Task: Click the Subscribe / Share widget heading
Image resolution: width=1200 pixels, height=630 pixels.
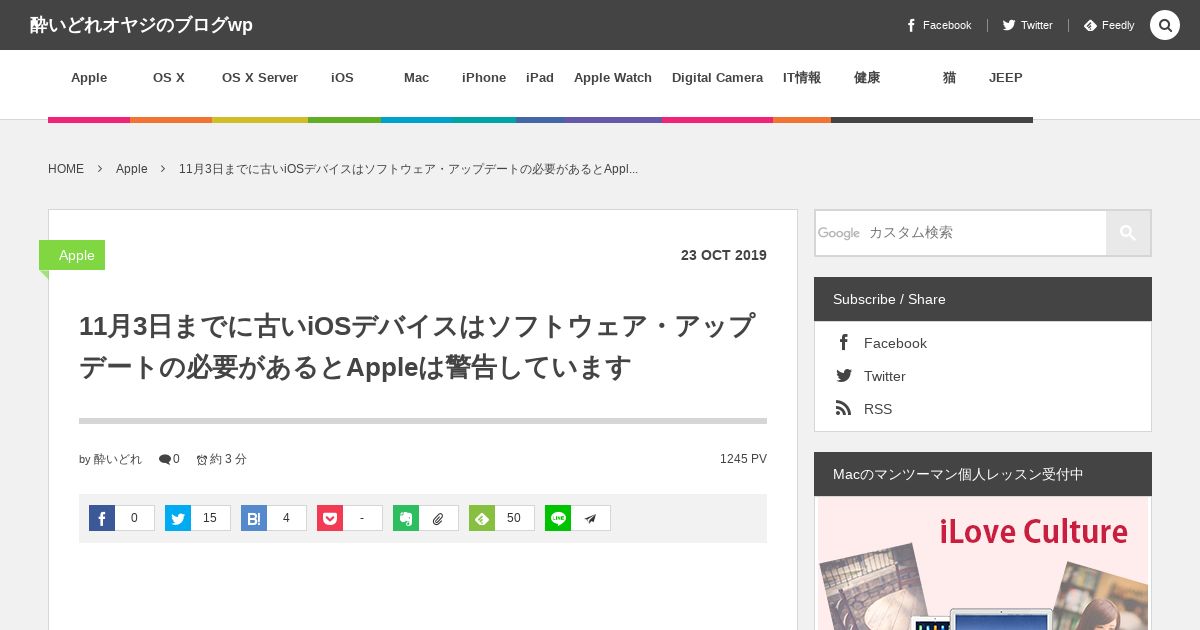Action: tap(983, 299)
